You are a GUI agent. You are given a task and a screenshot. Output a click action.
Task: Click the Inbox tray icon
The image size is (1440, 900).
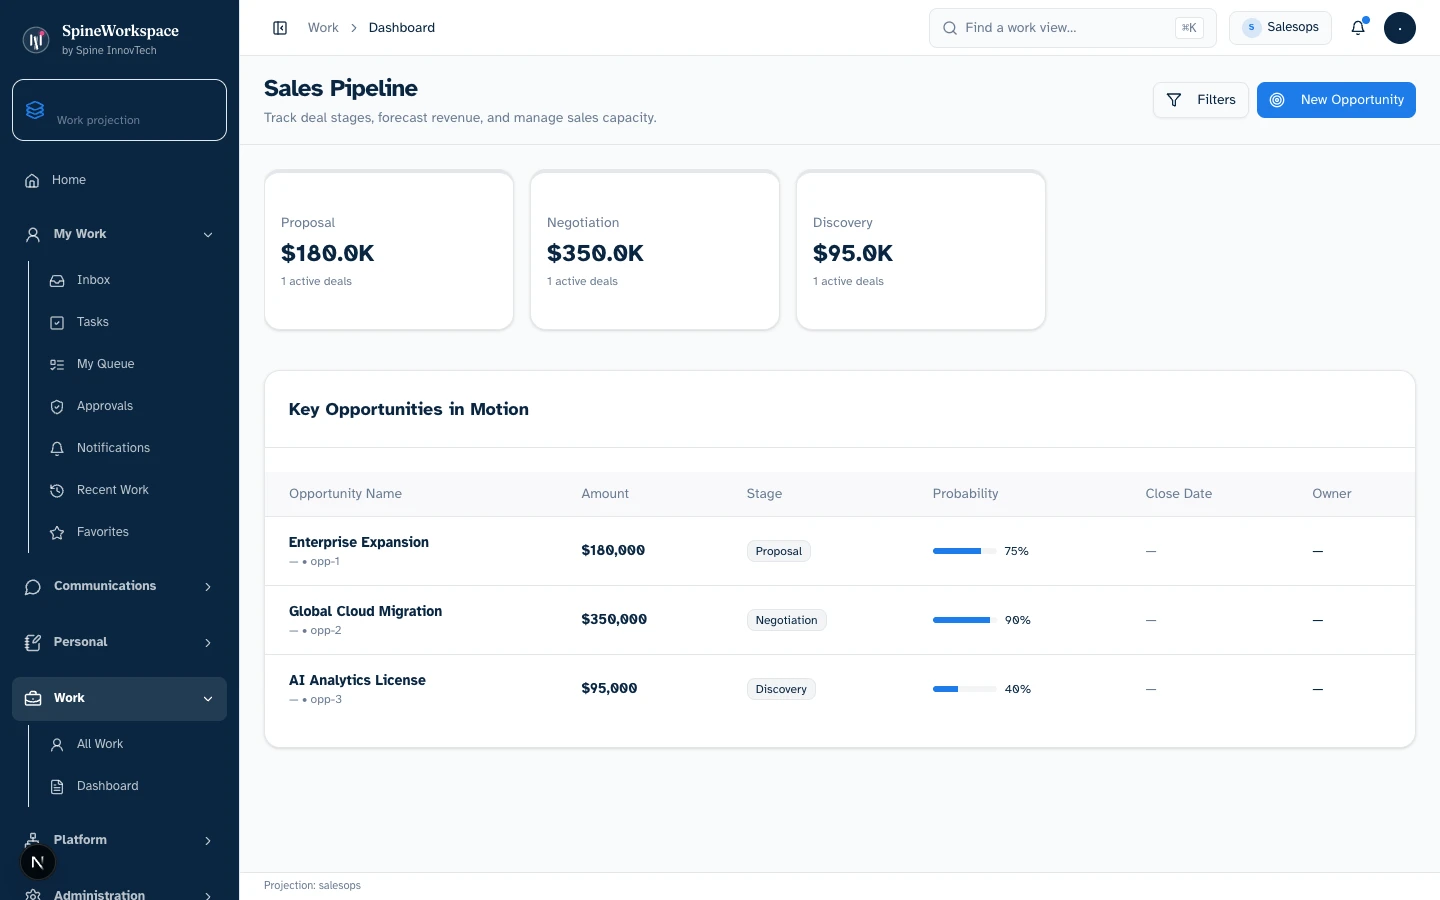57,281
